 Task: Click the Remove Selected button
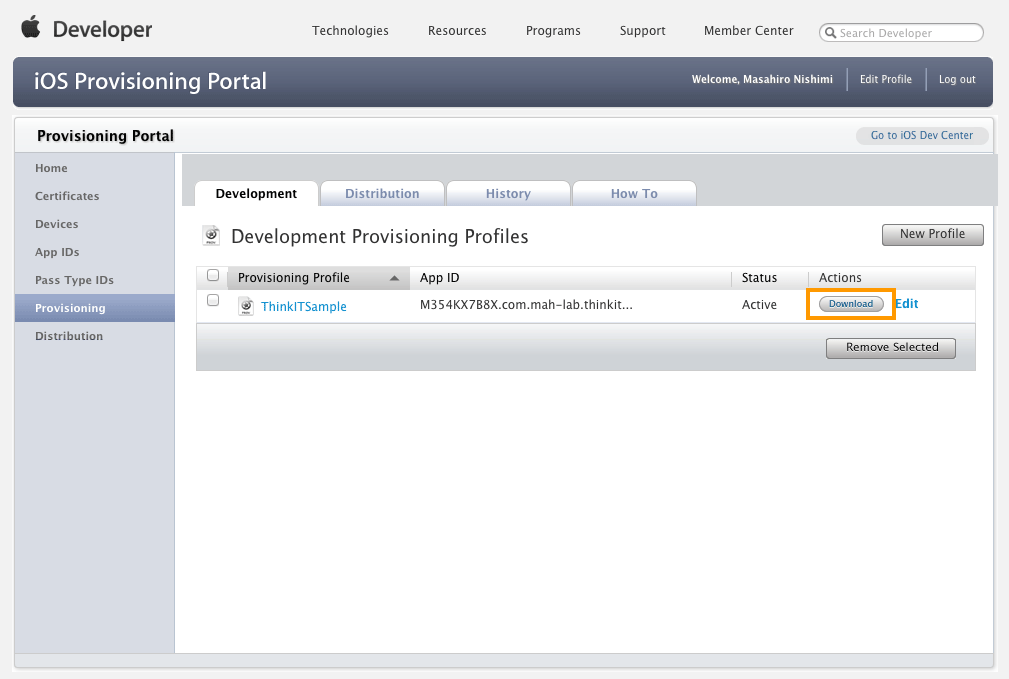click(891, 348)
